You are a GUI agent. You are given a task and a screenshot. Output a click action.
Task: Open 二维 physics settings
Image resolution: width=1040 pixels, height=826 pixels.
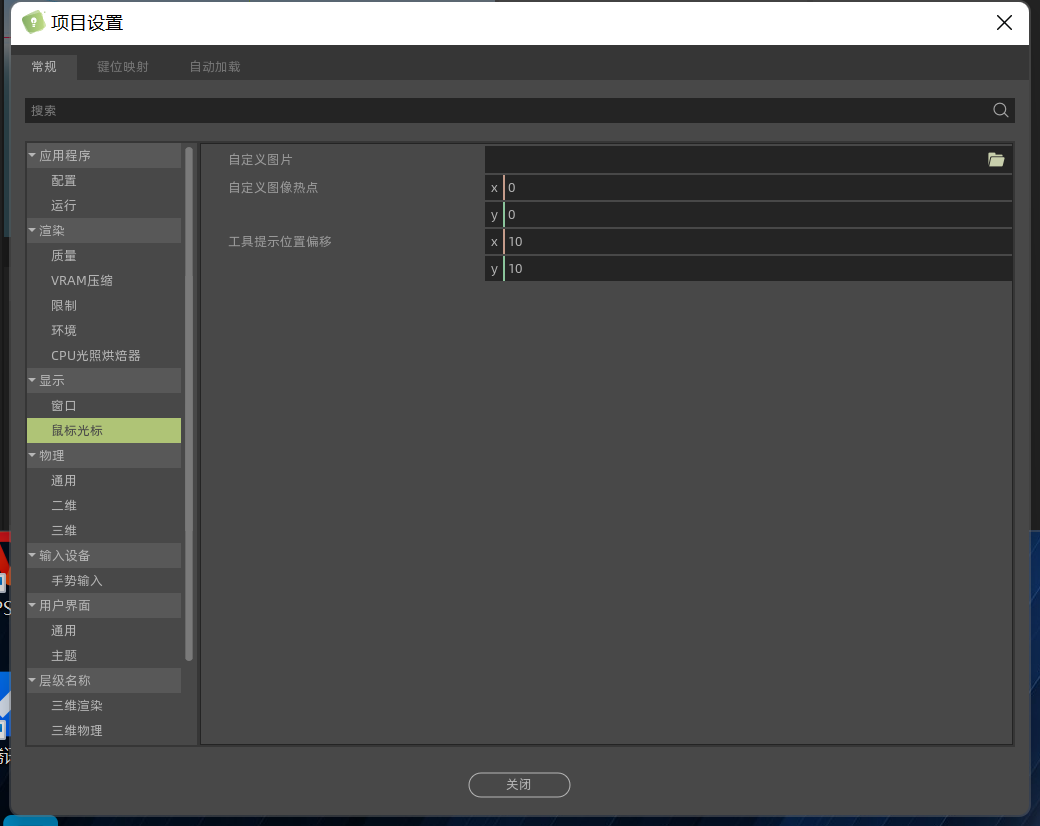103,506
